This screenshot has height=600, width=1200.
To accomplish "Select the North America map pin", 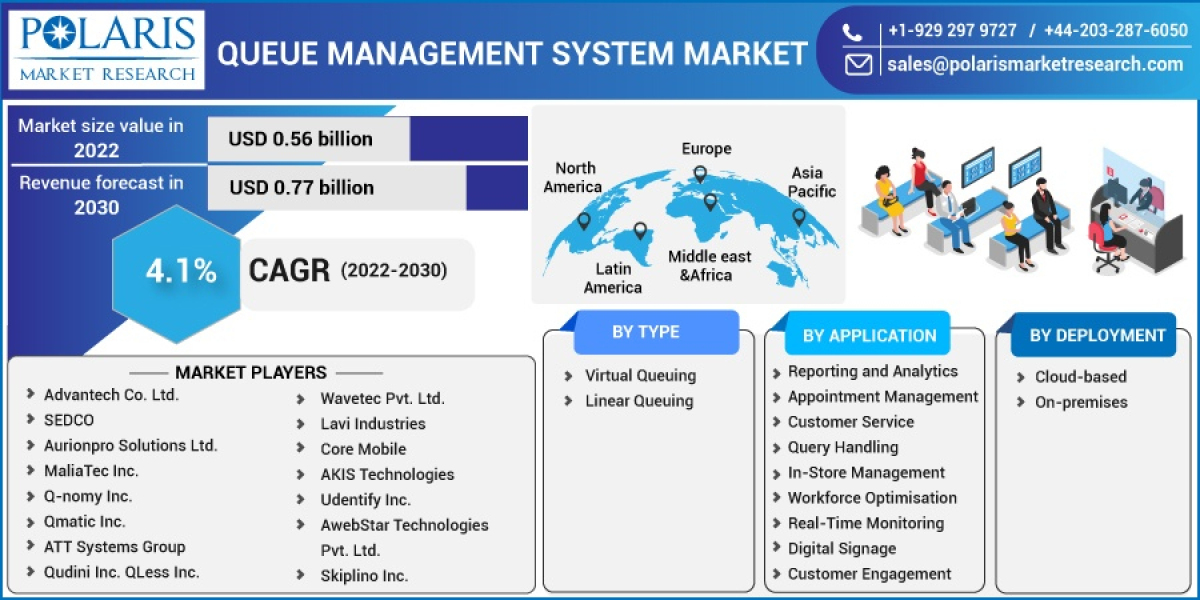I will [583, 223].
